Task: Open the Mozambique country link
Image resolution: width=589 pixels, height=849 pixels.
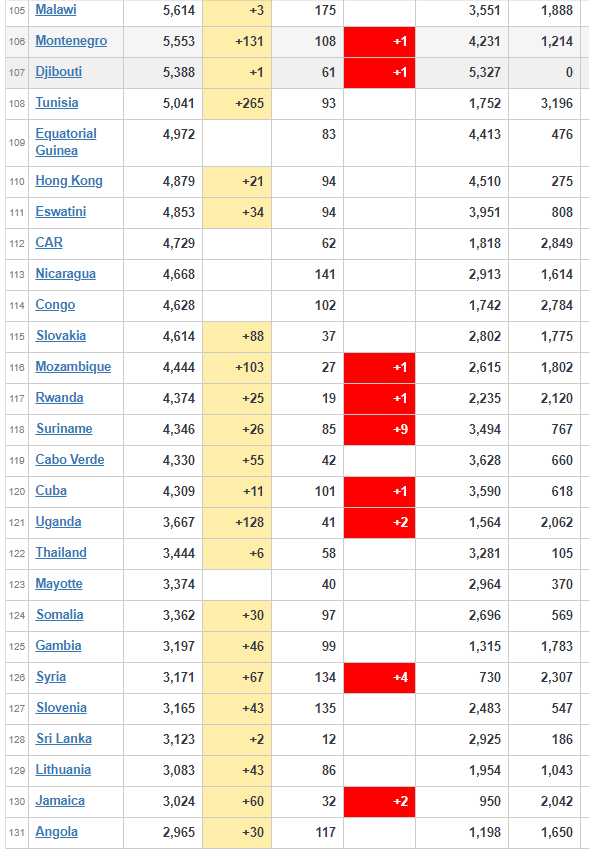Action: 73,367
